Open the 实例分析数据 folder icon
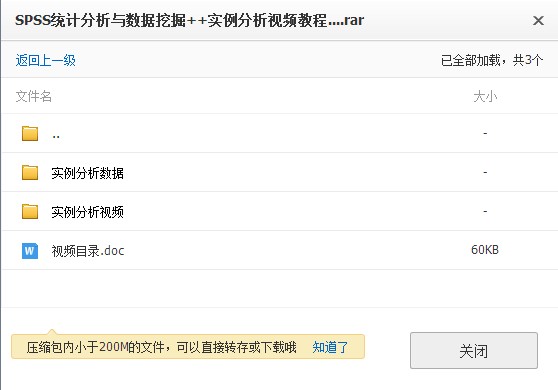Screen dimensions: 558x390 (x=30, y=173)
